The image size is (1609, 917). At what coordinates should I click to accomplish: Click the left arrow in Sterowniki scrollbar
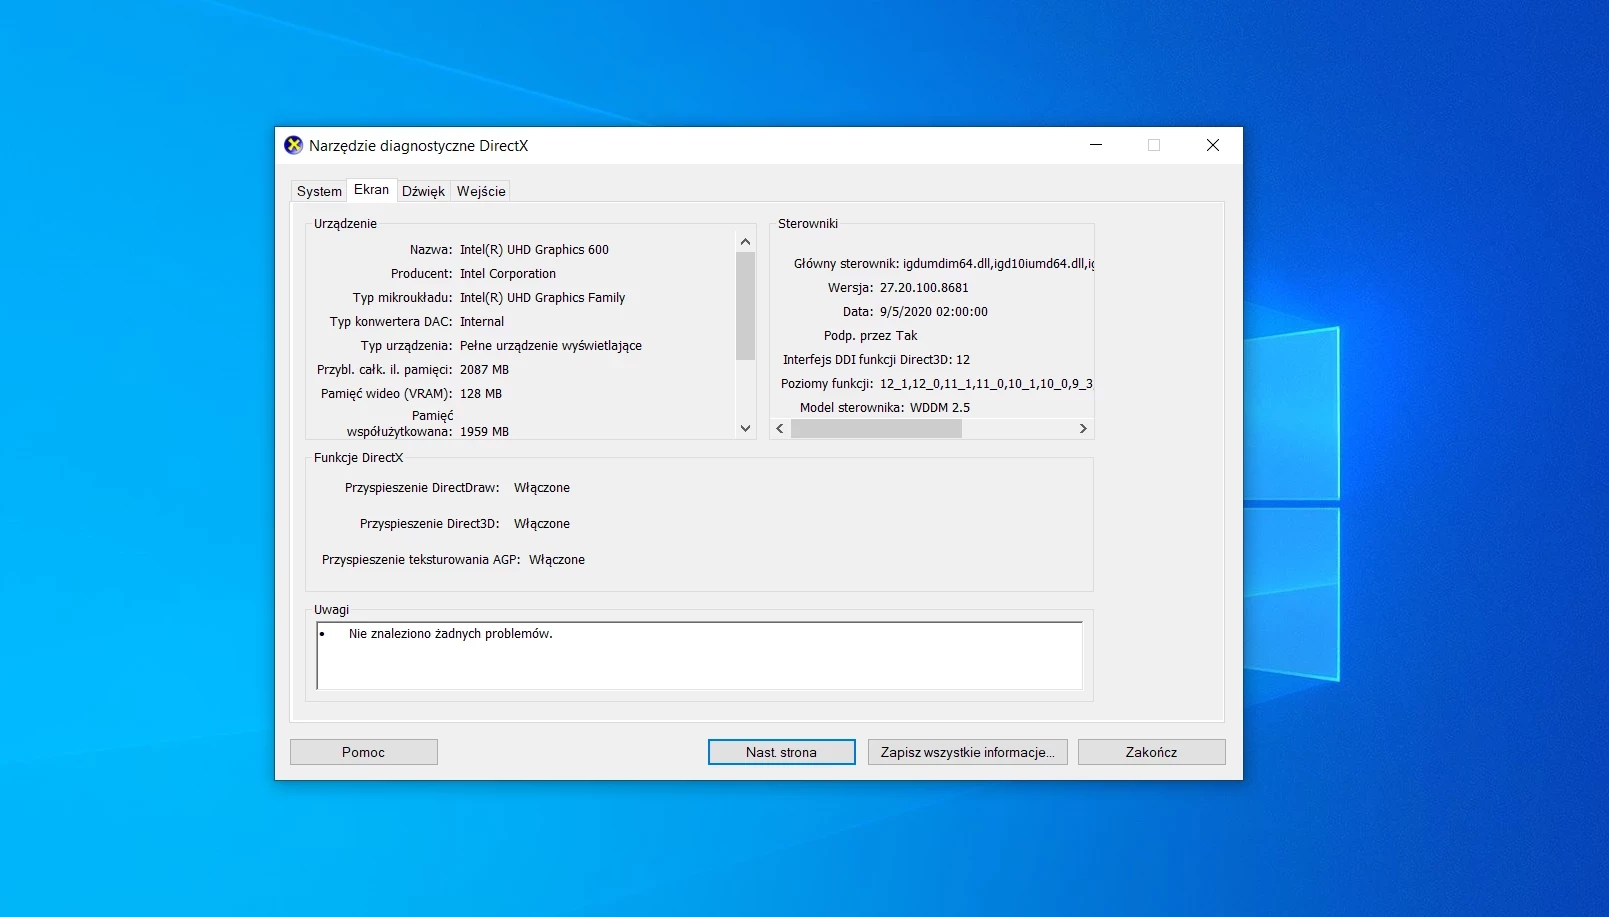pos(780,428)
